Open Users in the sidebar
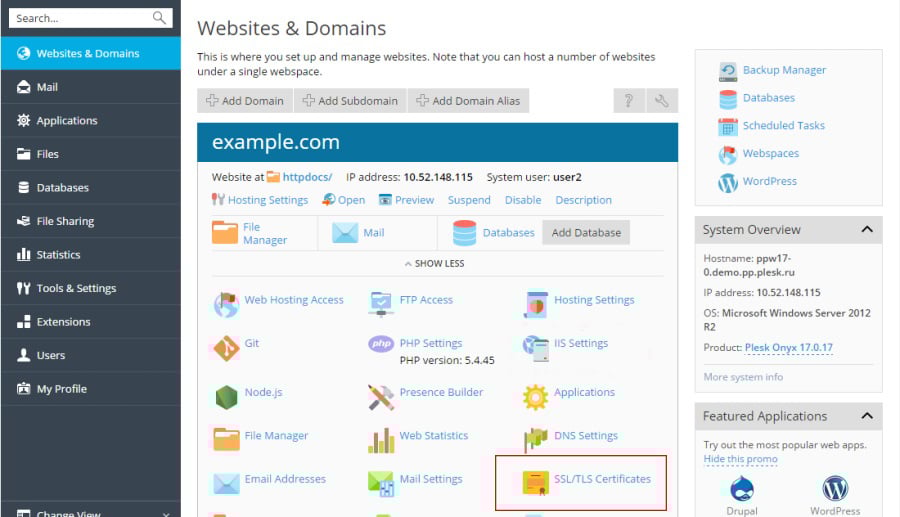 pos(91,356)
